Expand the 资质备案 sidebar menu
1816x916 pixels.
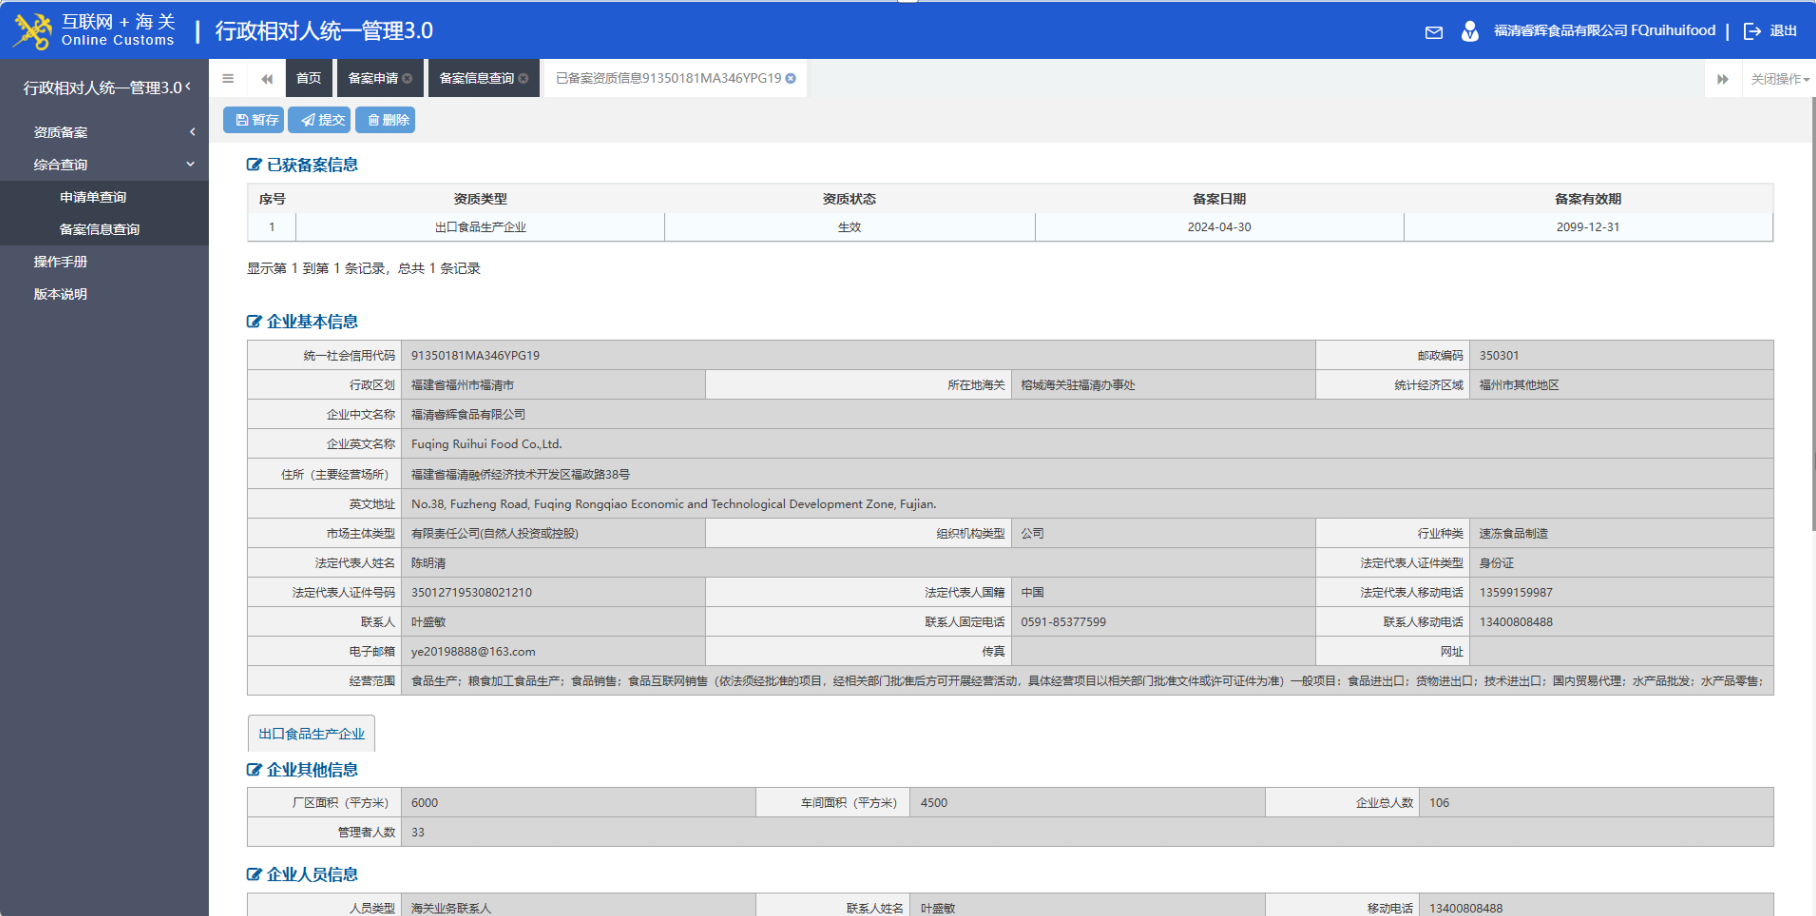point(104,132)
